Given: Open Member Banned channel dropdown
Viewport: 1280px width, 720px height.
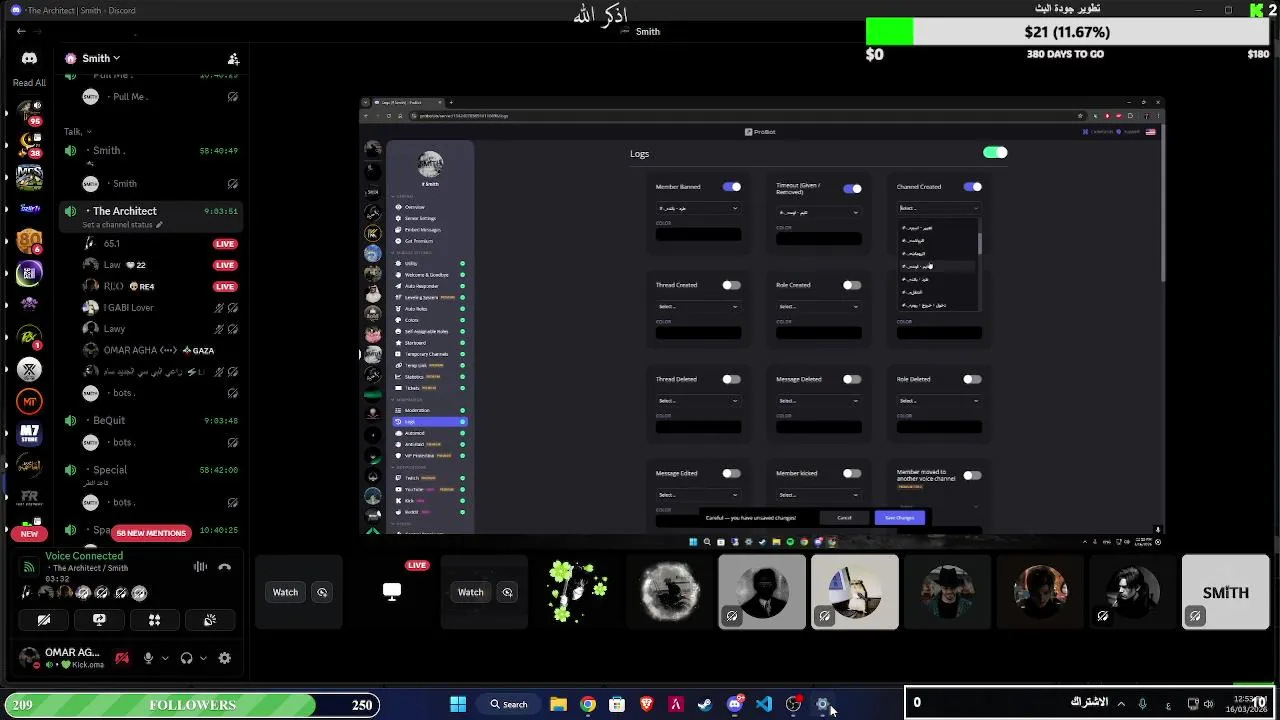Looking at the screenshot, I should pyautogui.click(x=698, y=208).
